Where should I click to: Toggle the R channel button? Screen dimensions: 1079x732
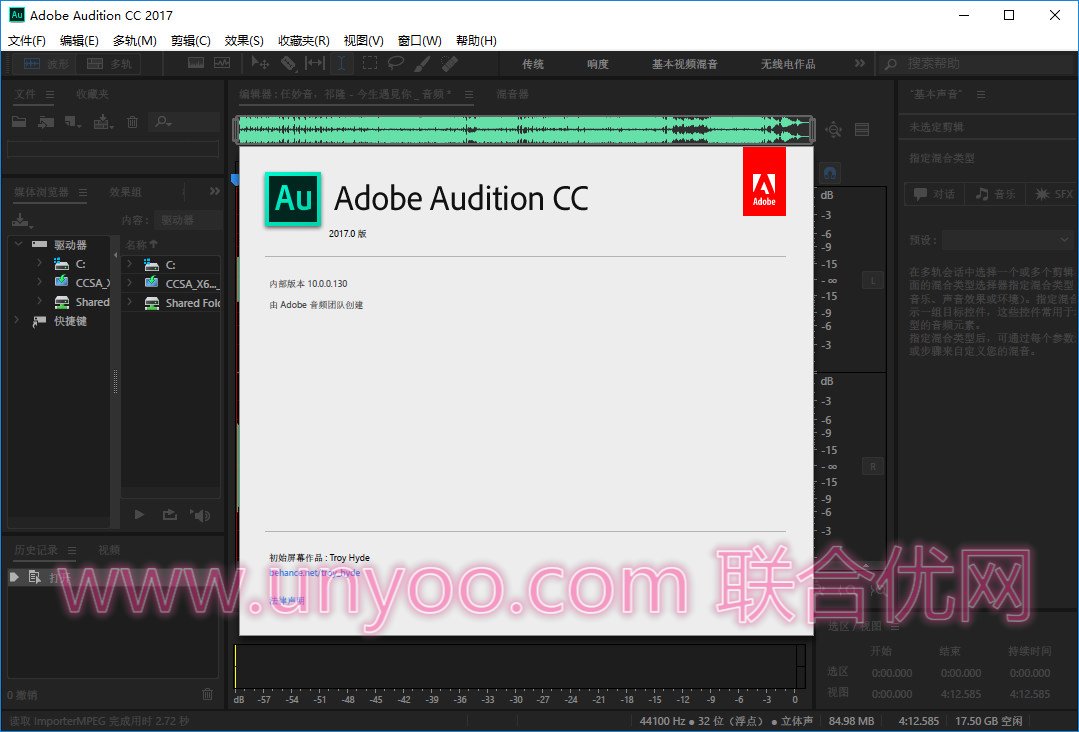[x=873, y=466]
